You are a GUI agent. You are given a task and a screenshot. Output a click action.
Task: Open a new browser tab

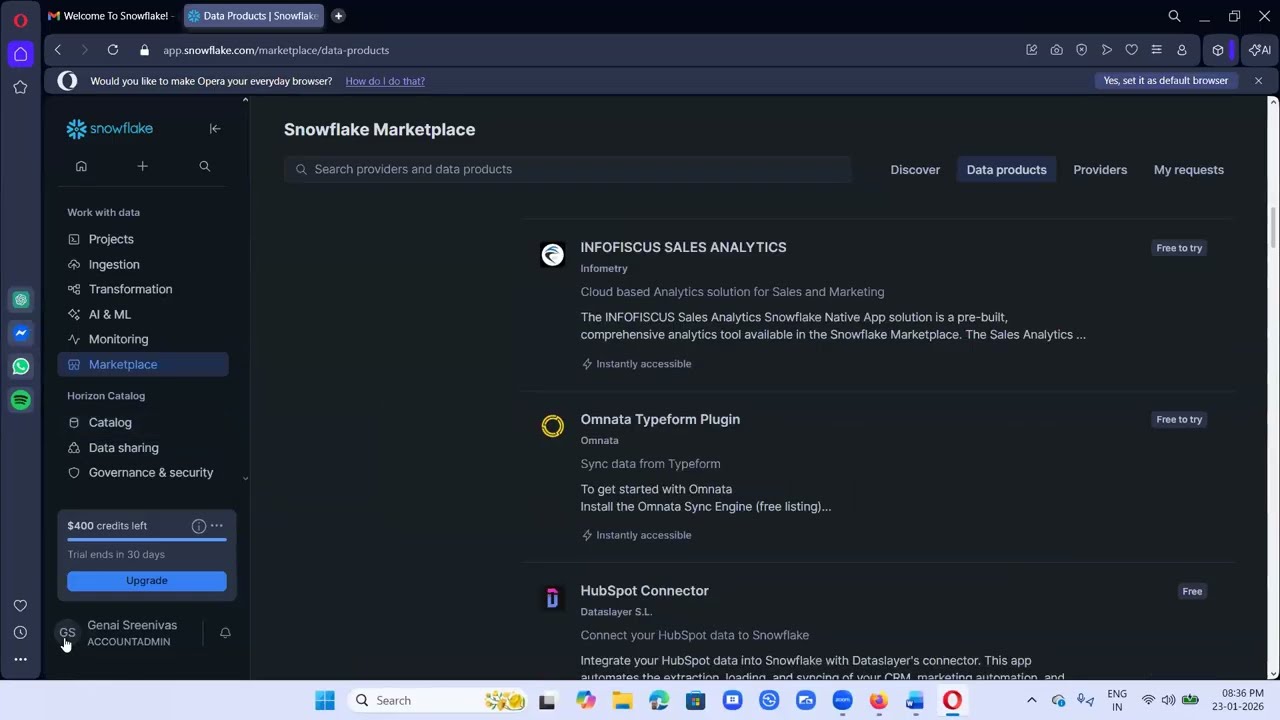coord(338,16)
